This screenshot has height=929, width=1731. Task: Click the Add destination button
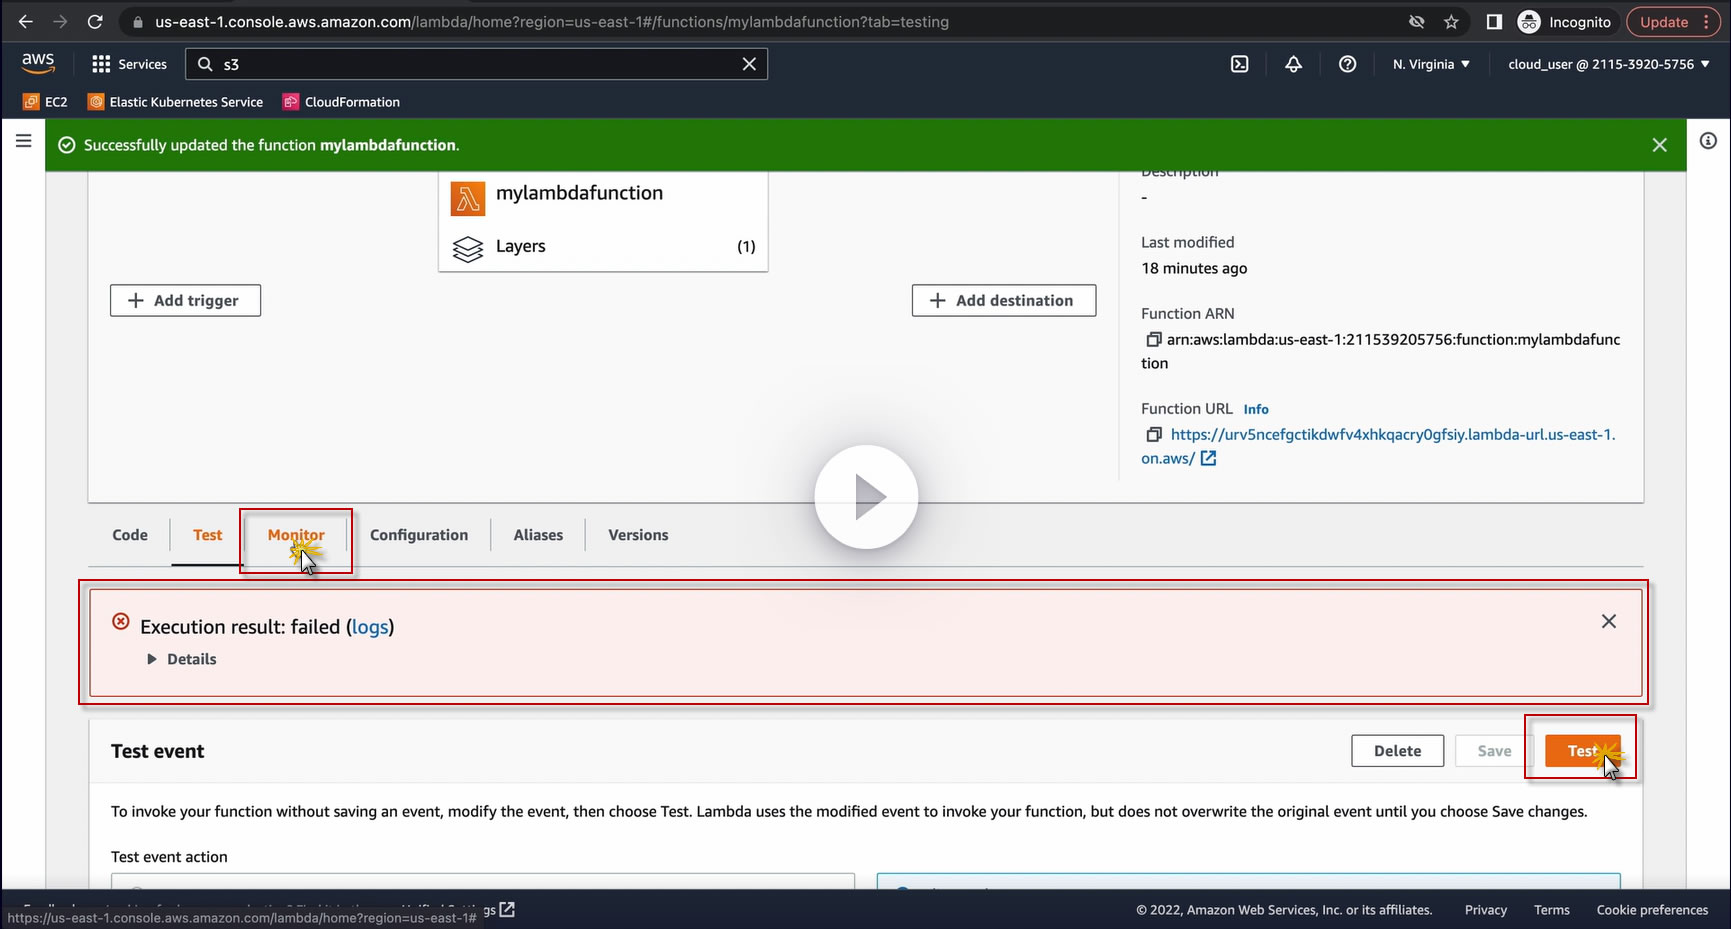coord(1003,300)
